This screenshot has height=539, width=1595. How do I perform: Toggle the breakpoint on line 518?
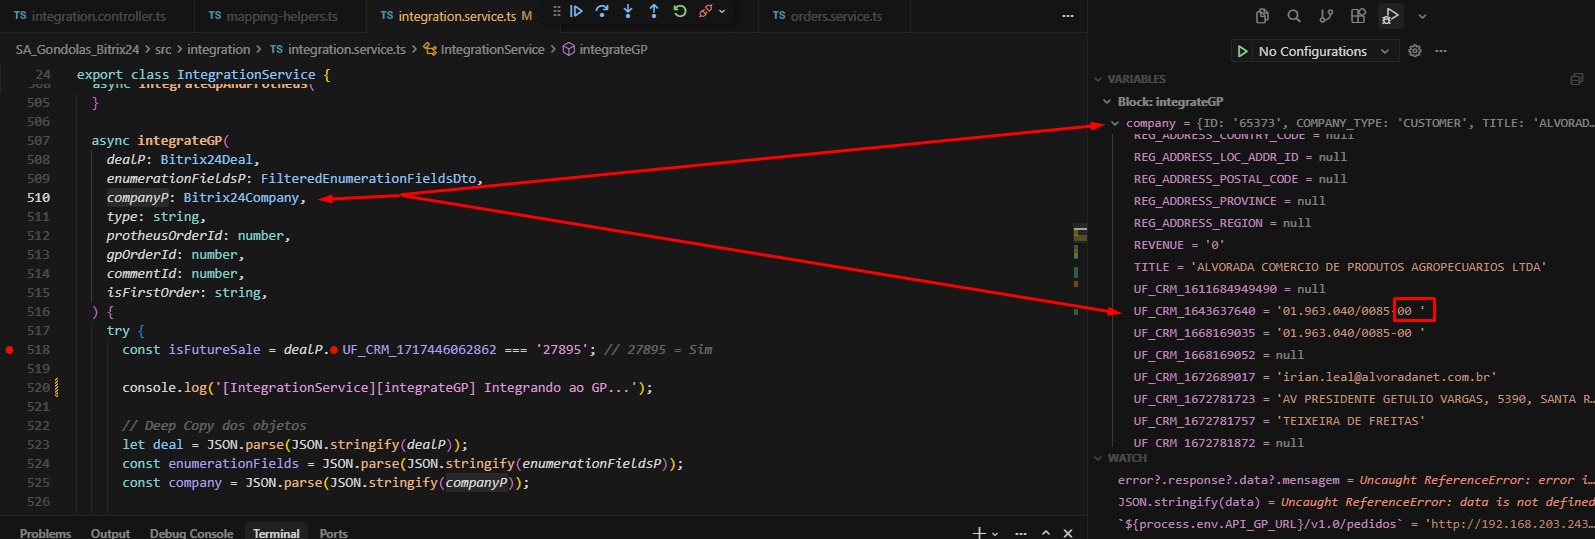[x=10, y=350]
